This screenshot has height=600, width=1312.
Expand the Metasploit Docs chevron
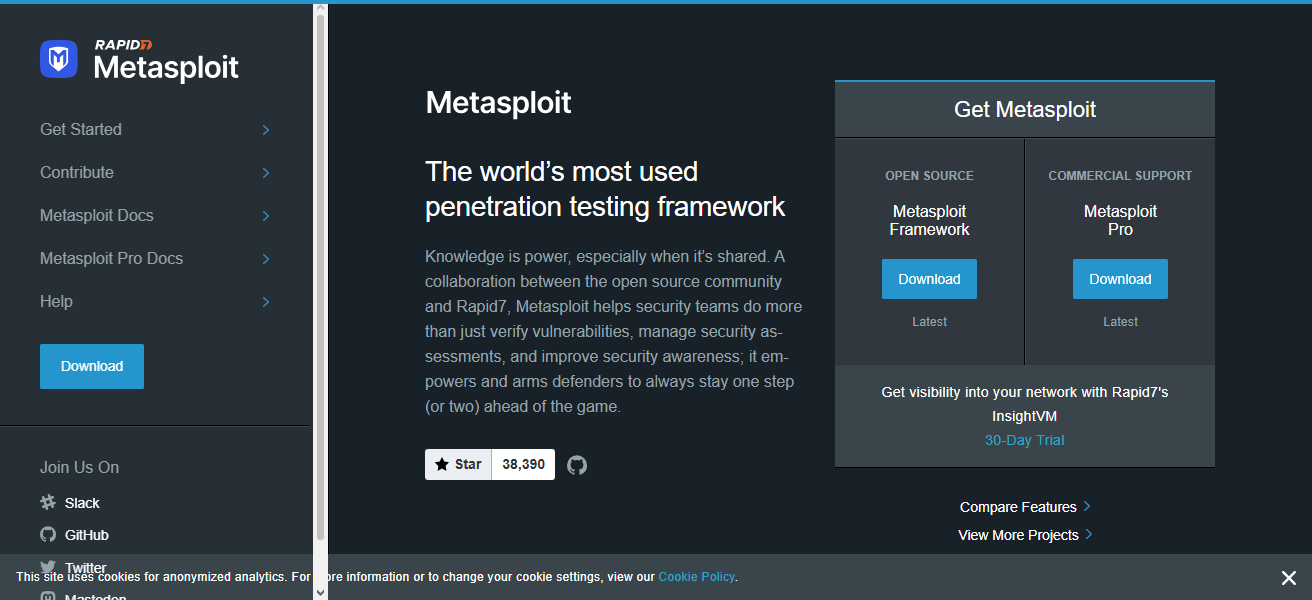coord(266,216)
